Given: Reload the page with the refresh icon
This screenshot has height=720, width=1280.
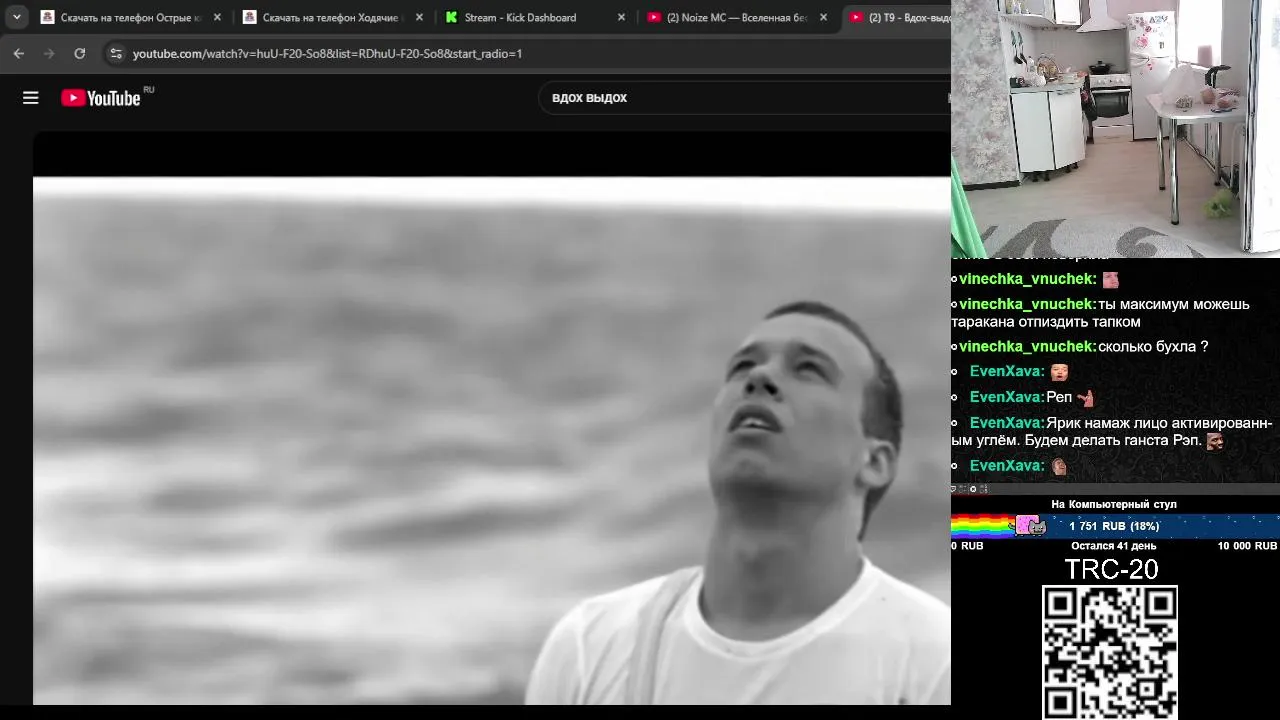Looking at the screenshot, I should click(80, 53).
